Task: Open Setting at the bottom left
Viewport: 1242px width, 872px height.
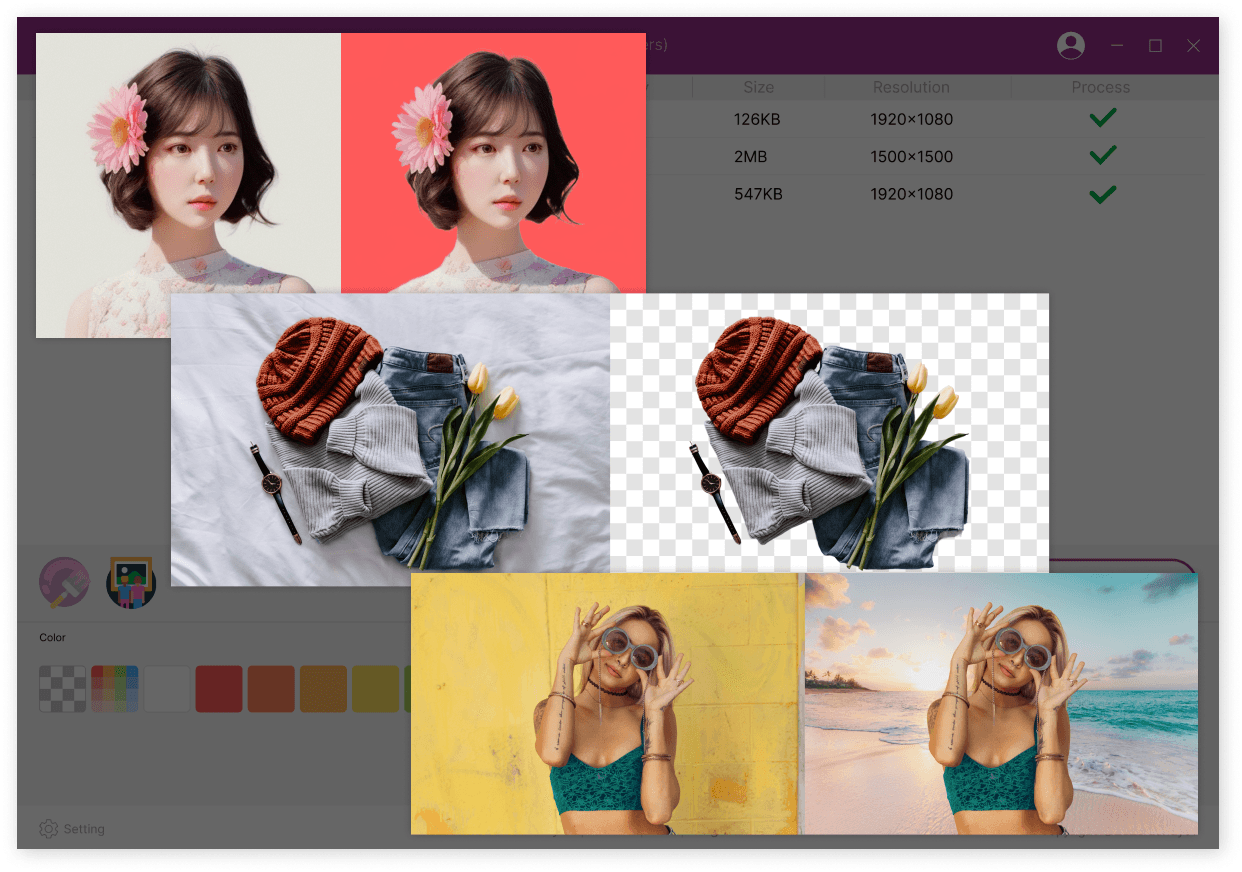Action: (x=72, y=829)
